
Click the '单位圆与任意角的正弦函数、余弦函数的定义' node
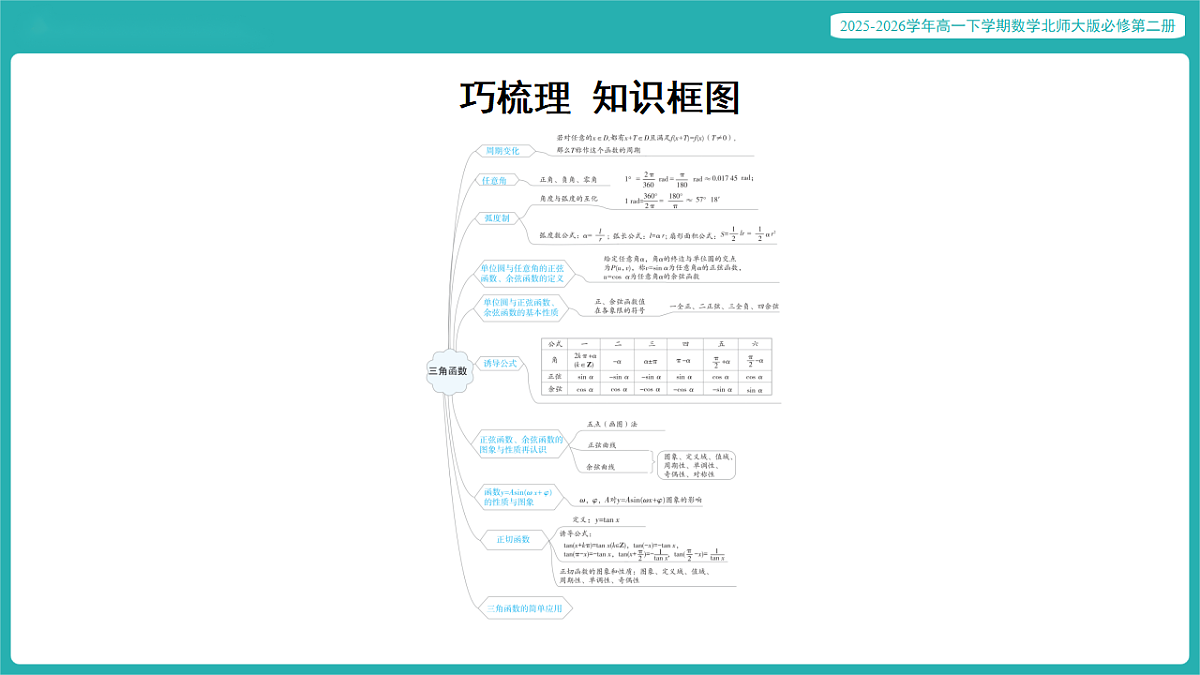tap(524, 274)
